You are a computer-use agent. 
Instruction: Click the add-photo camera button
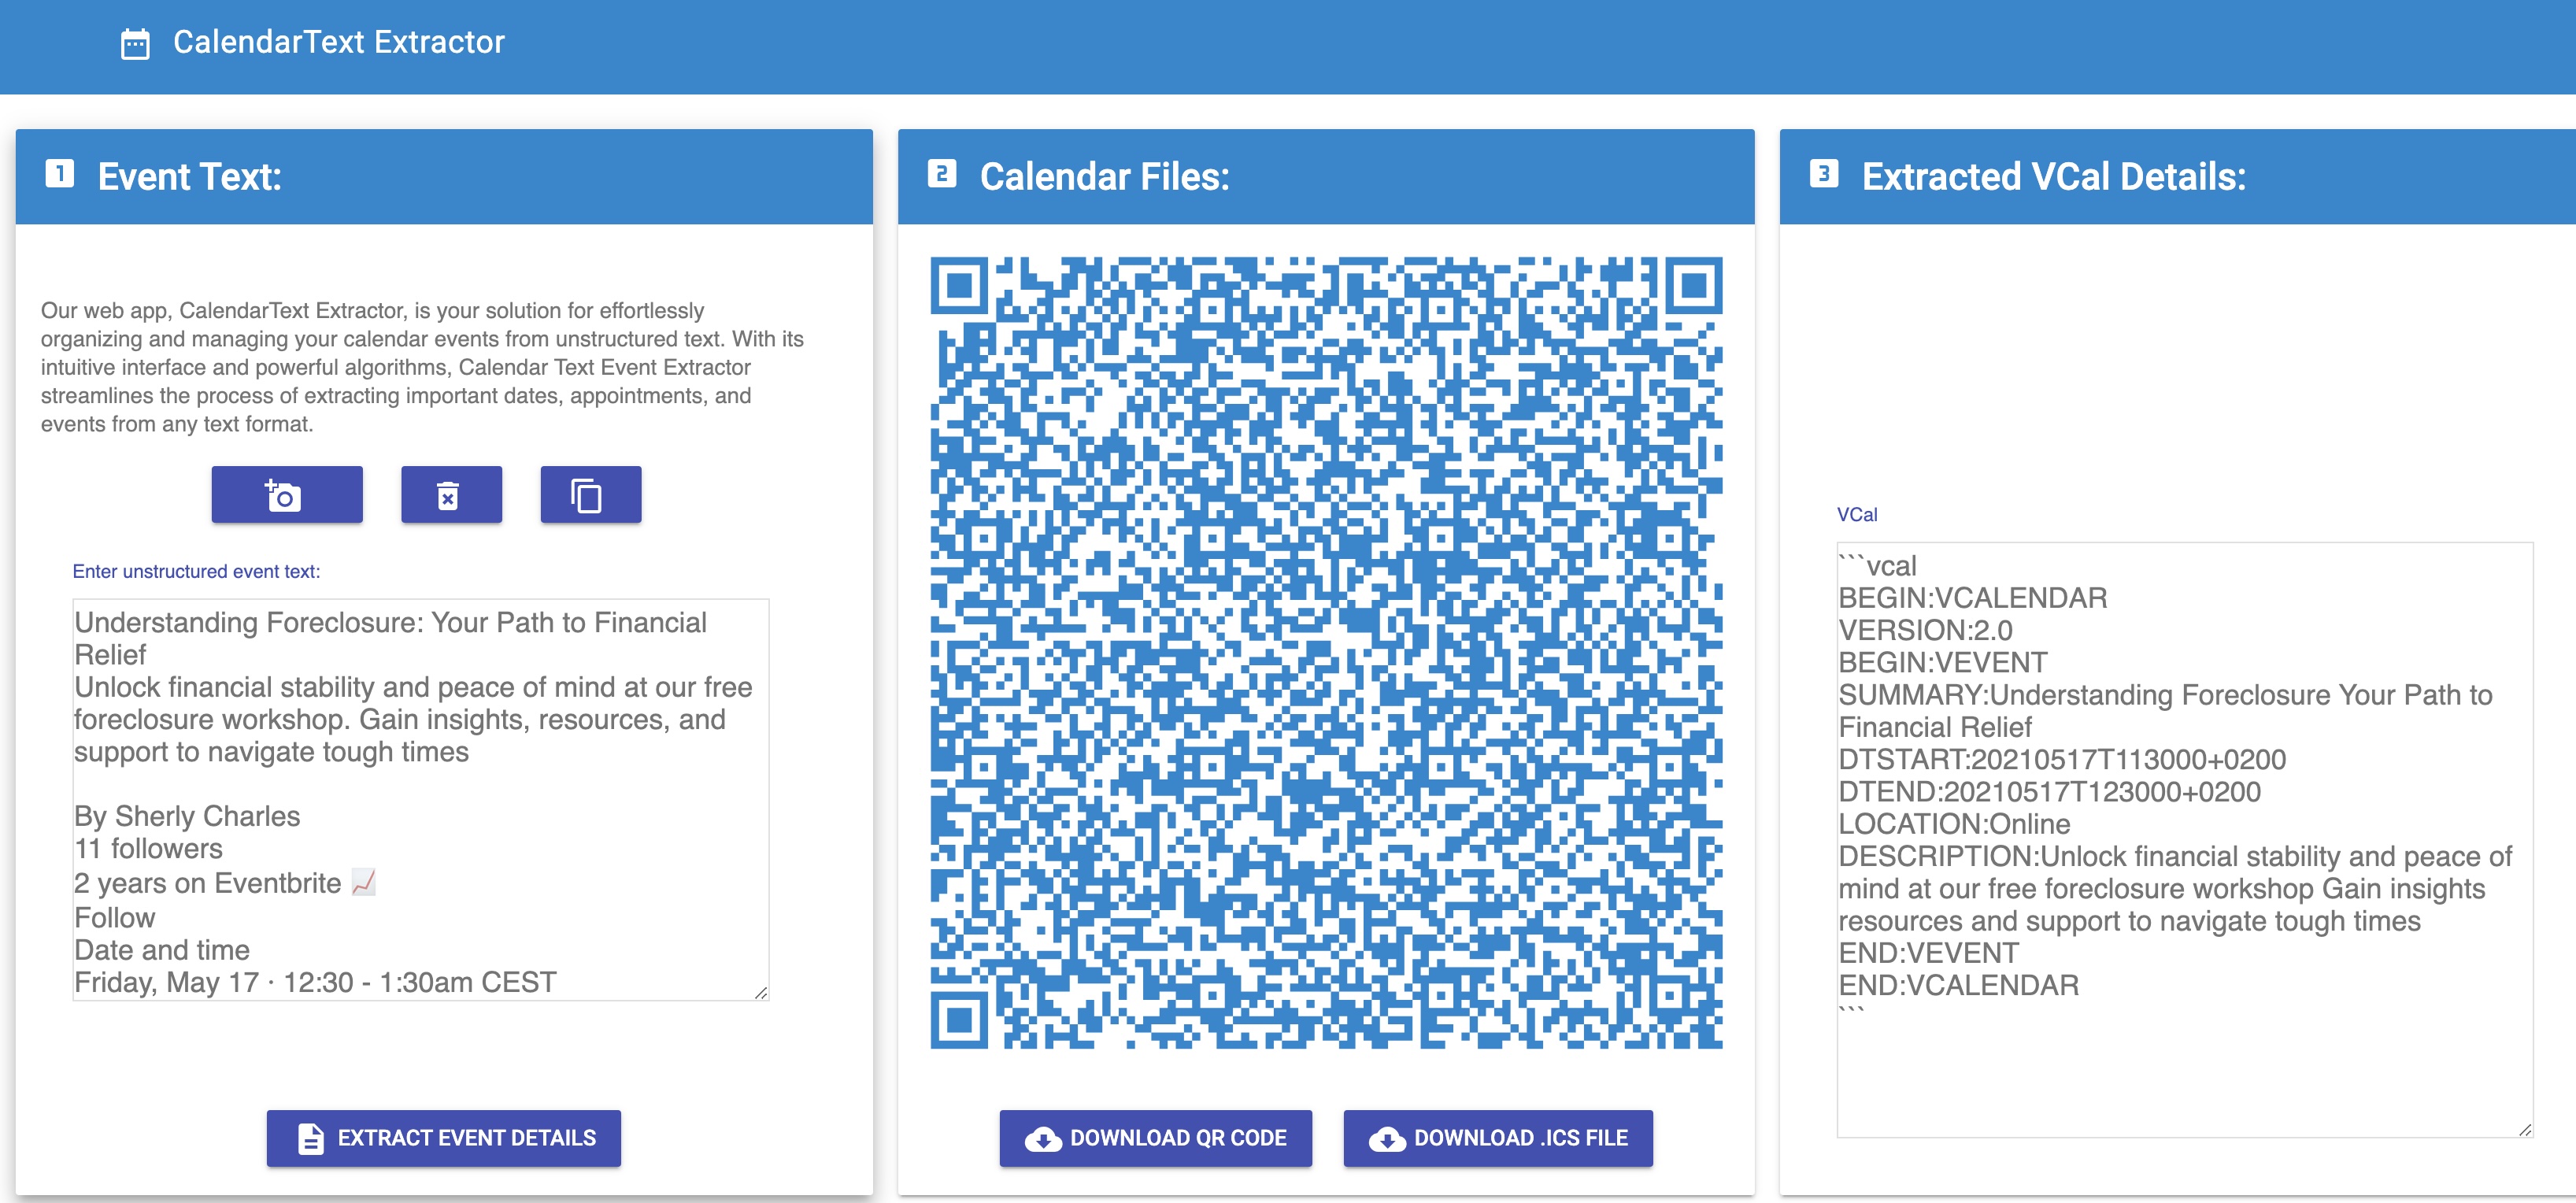tap(286, 495)
